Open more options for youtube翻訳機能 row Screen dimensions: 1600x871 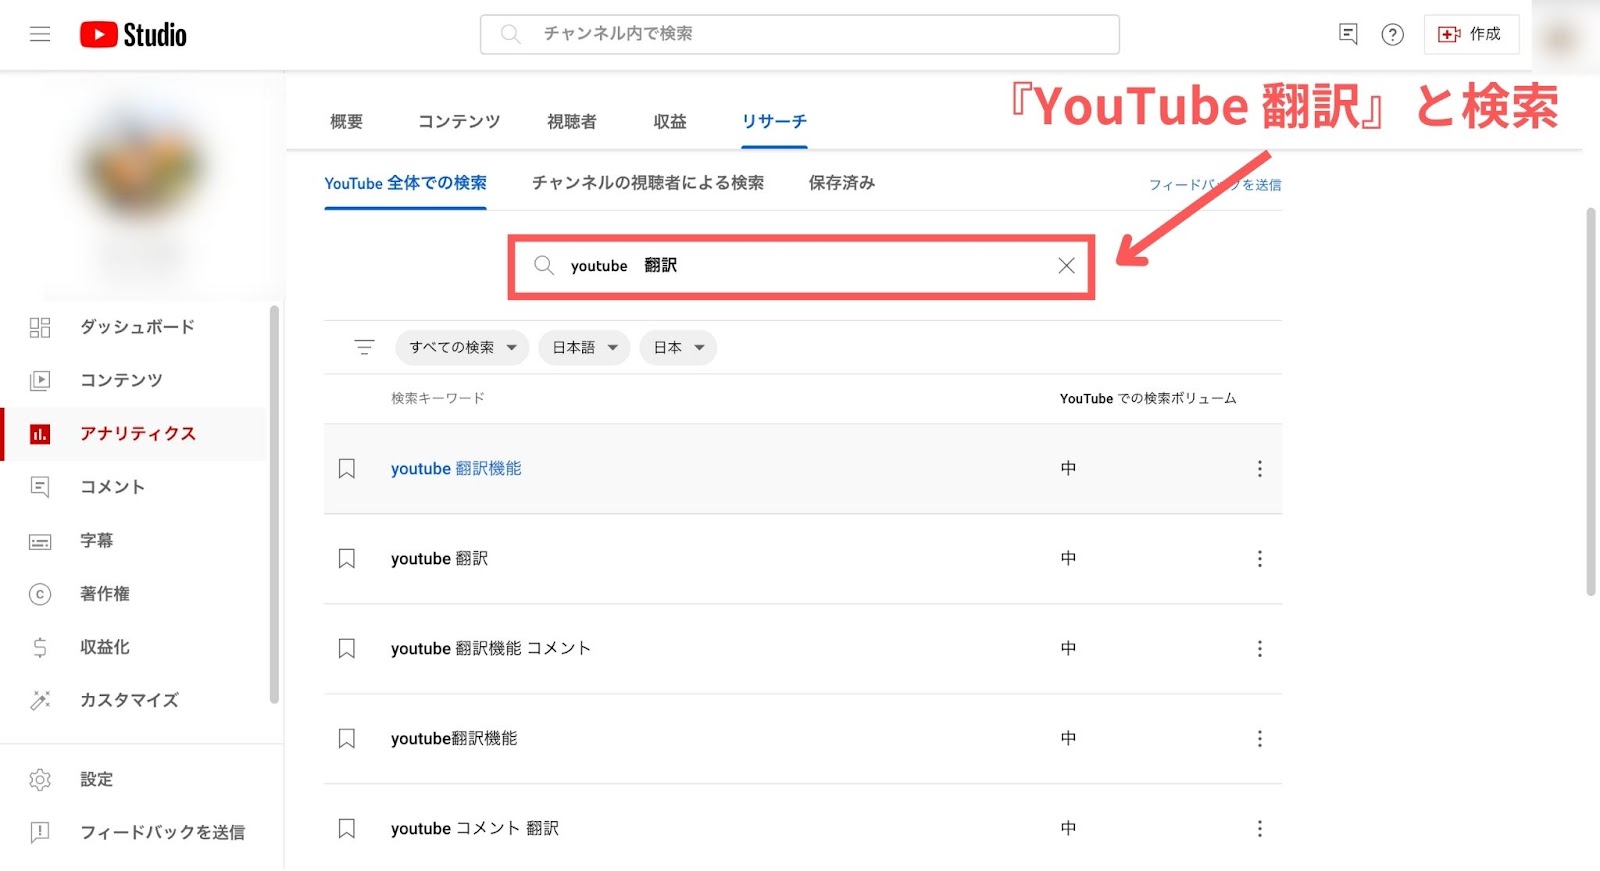tap(1259, 738)
